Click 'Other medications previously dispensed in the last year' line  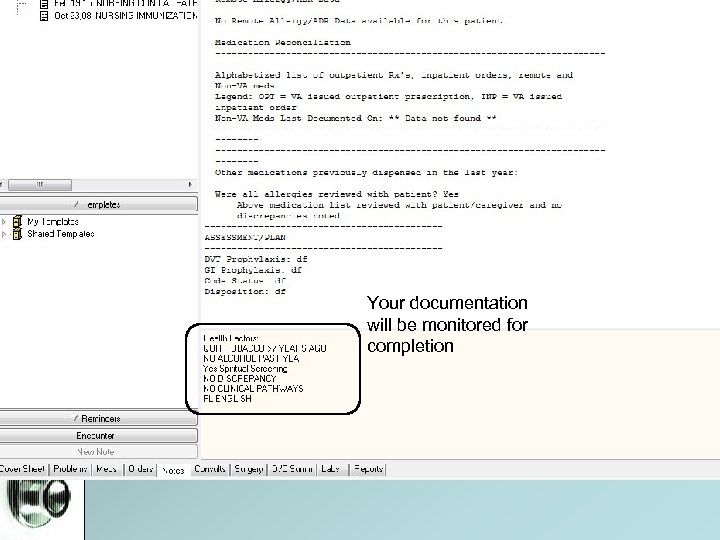366,173
